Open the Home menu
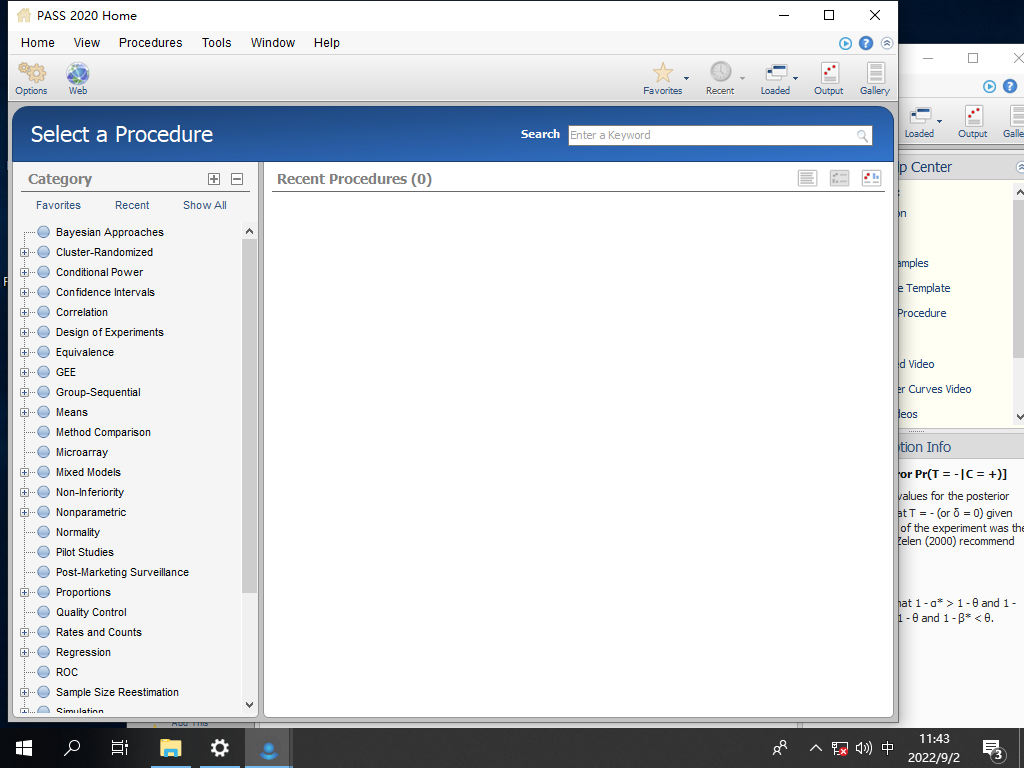The width and height of the screenshot is (1024, 768). pos(38,42)
